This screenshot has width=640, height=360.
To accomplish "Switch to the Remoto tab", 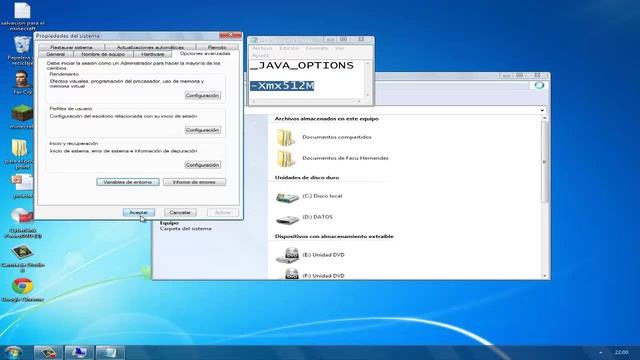I will [217, 47].
